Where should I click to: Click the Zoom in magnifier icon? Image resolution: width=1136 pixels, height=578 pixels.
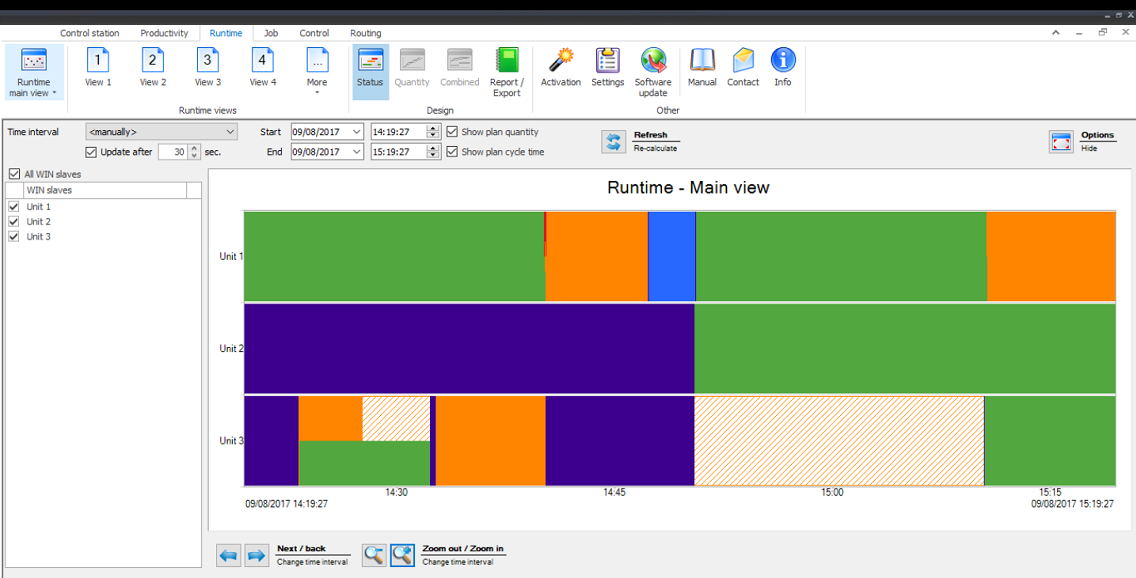coord(402,555)
